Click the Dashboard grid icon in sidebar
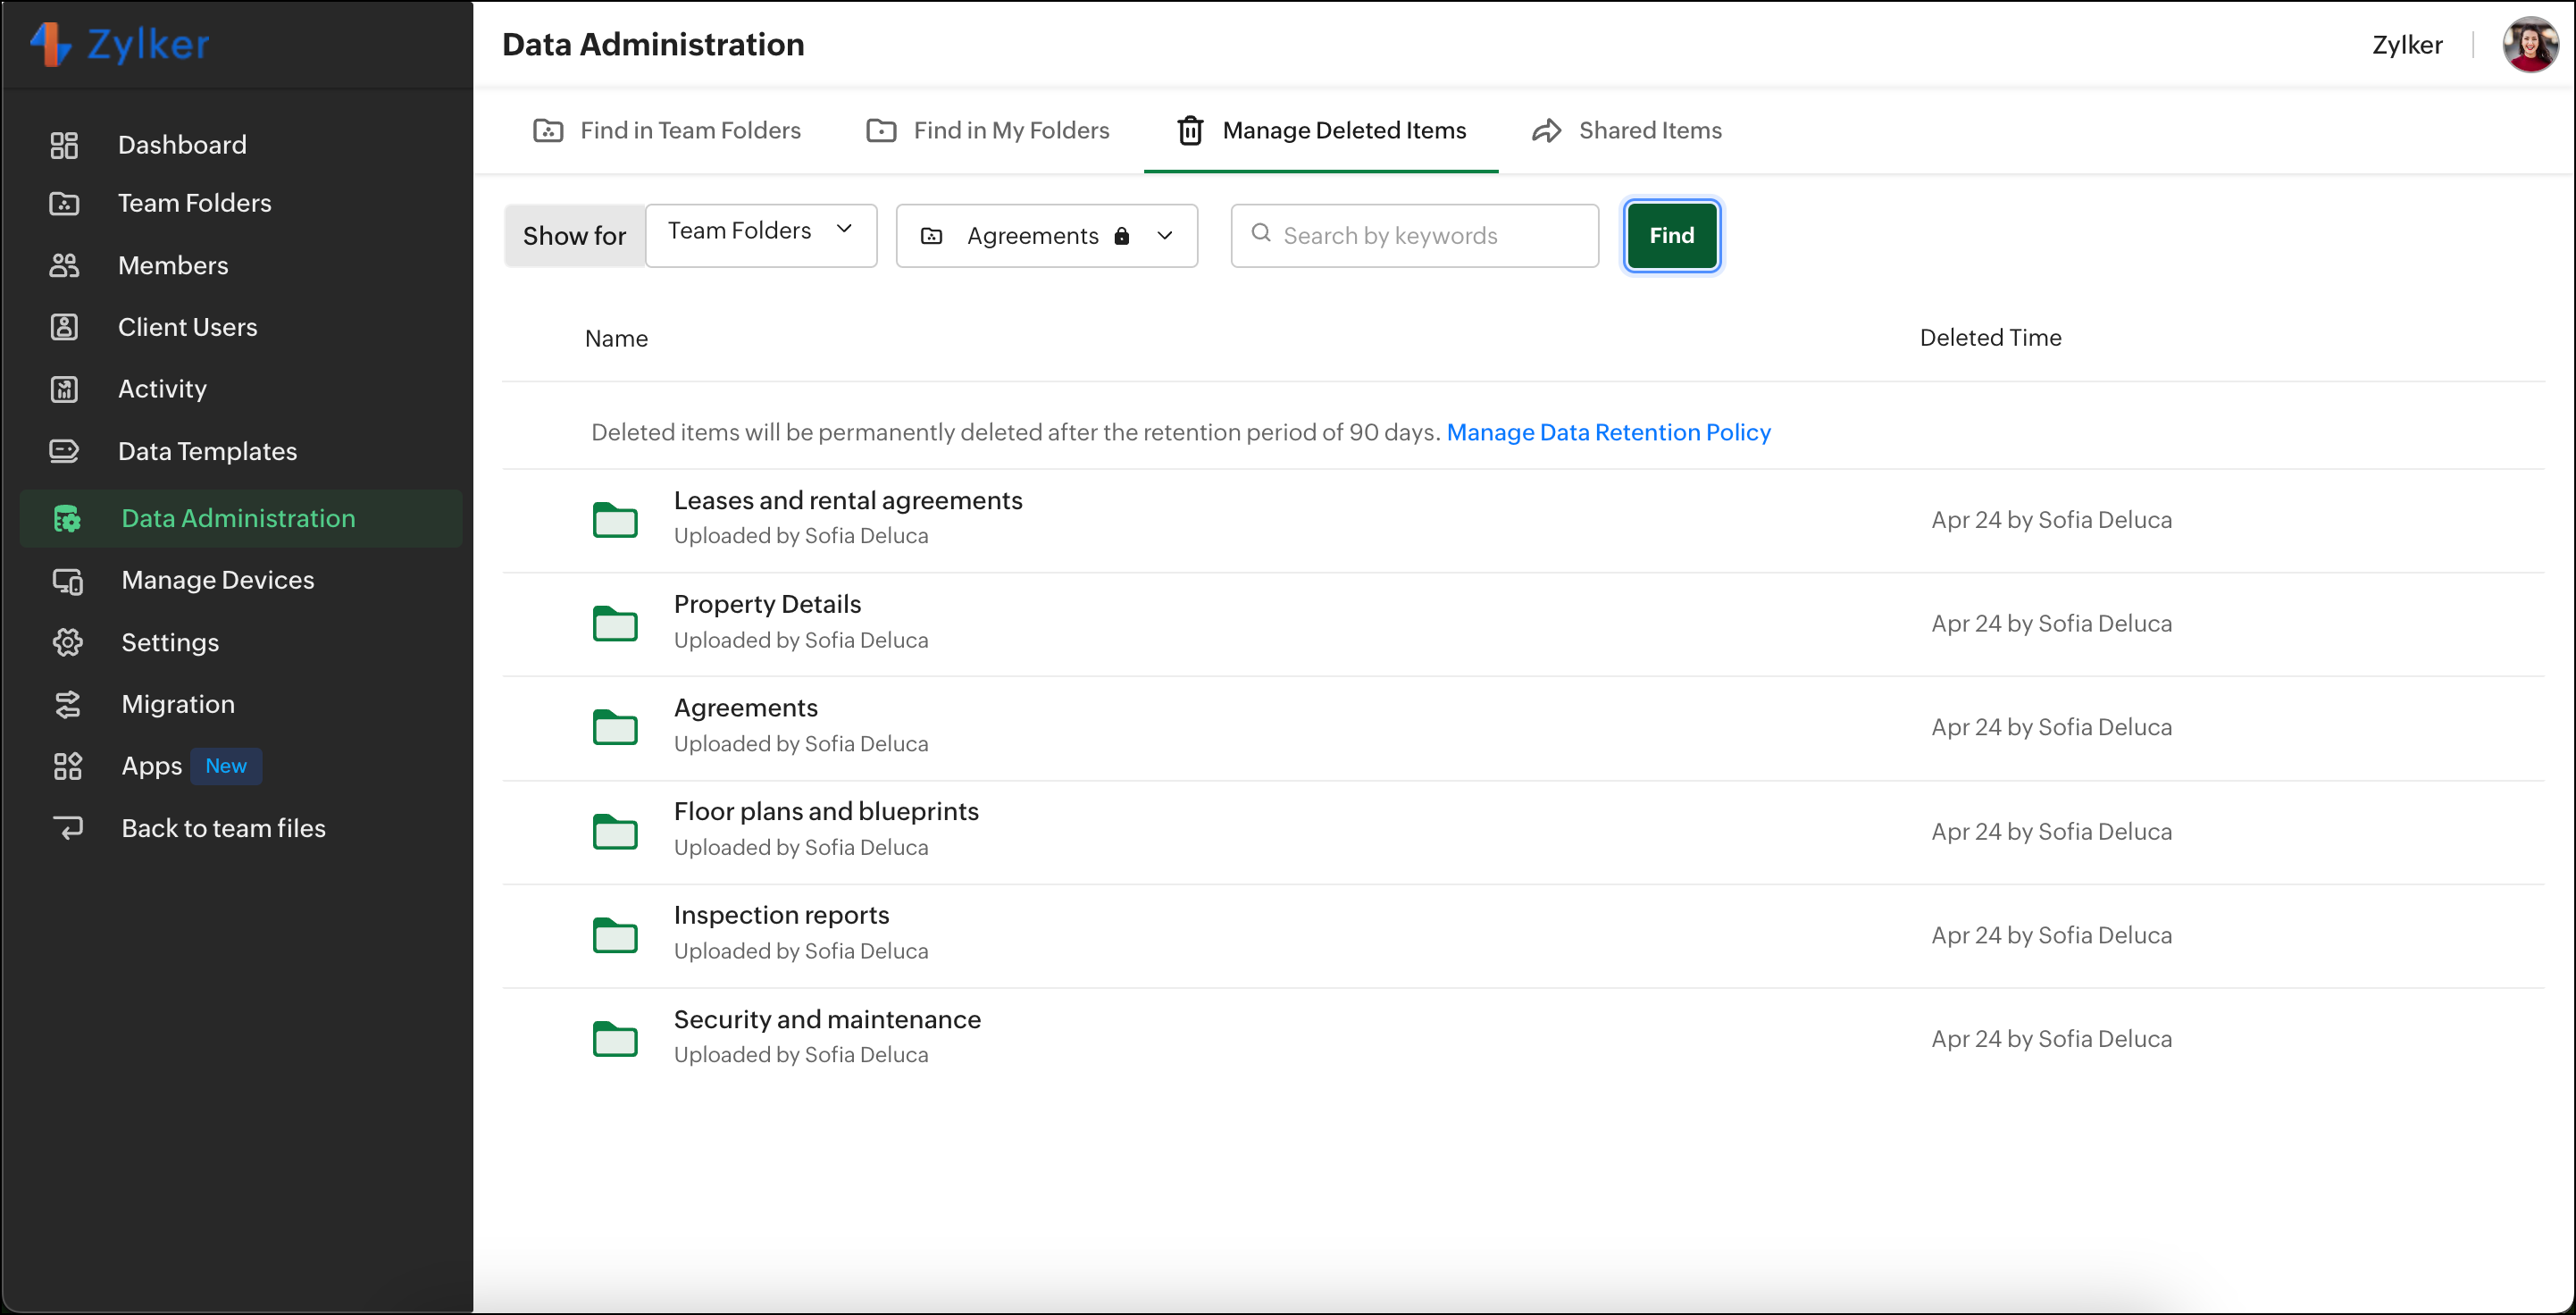The width and height of the screenshot is (2576, 1315). point(64,145)
